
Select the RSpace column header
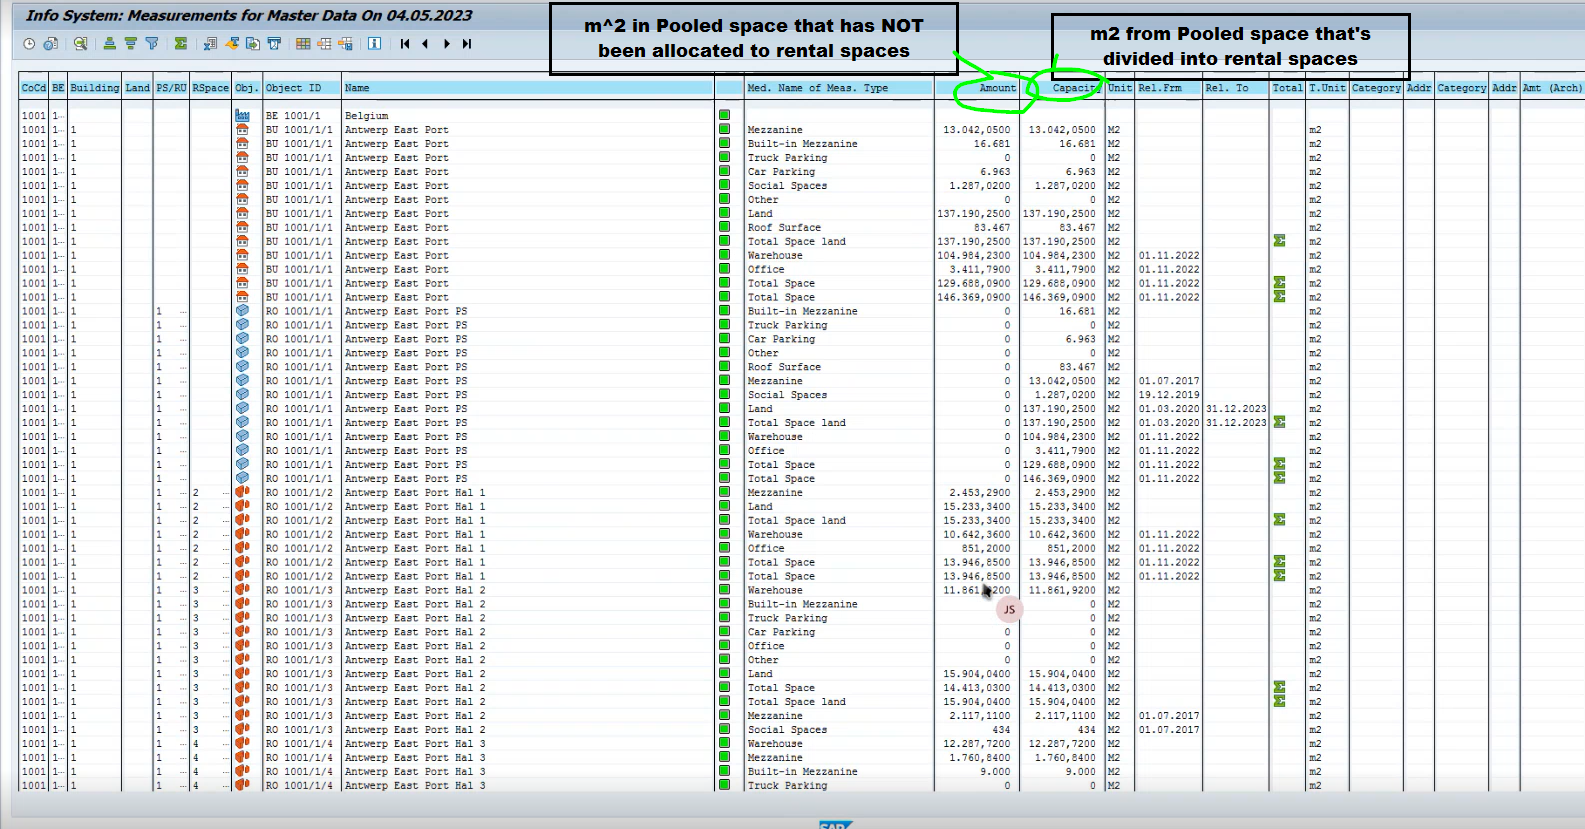click(x=211, y=88)
